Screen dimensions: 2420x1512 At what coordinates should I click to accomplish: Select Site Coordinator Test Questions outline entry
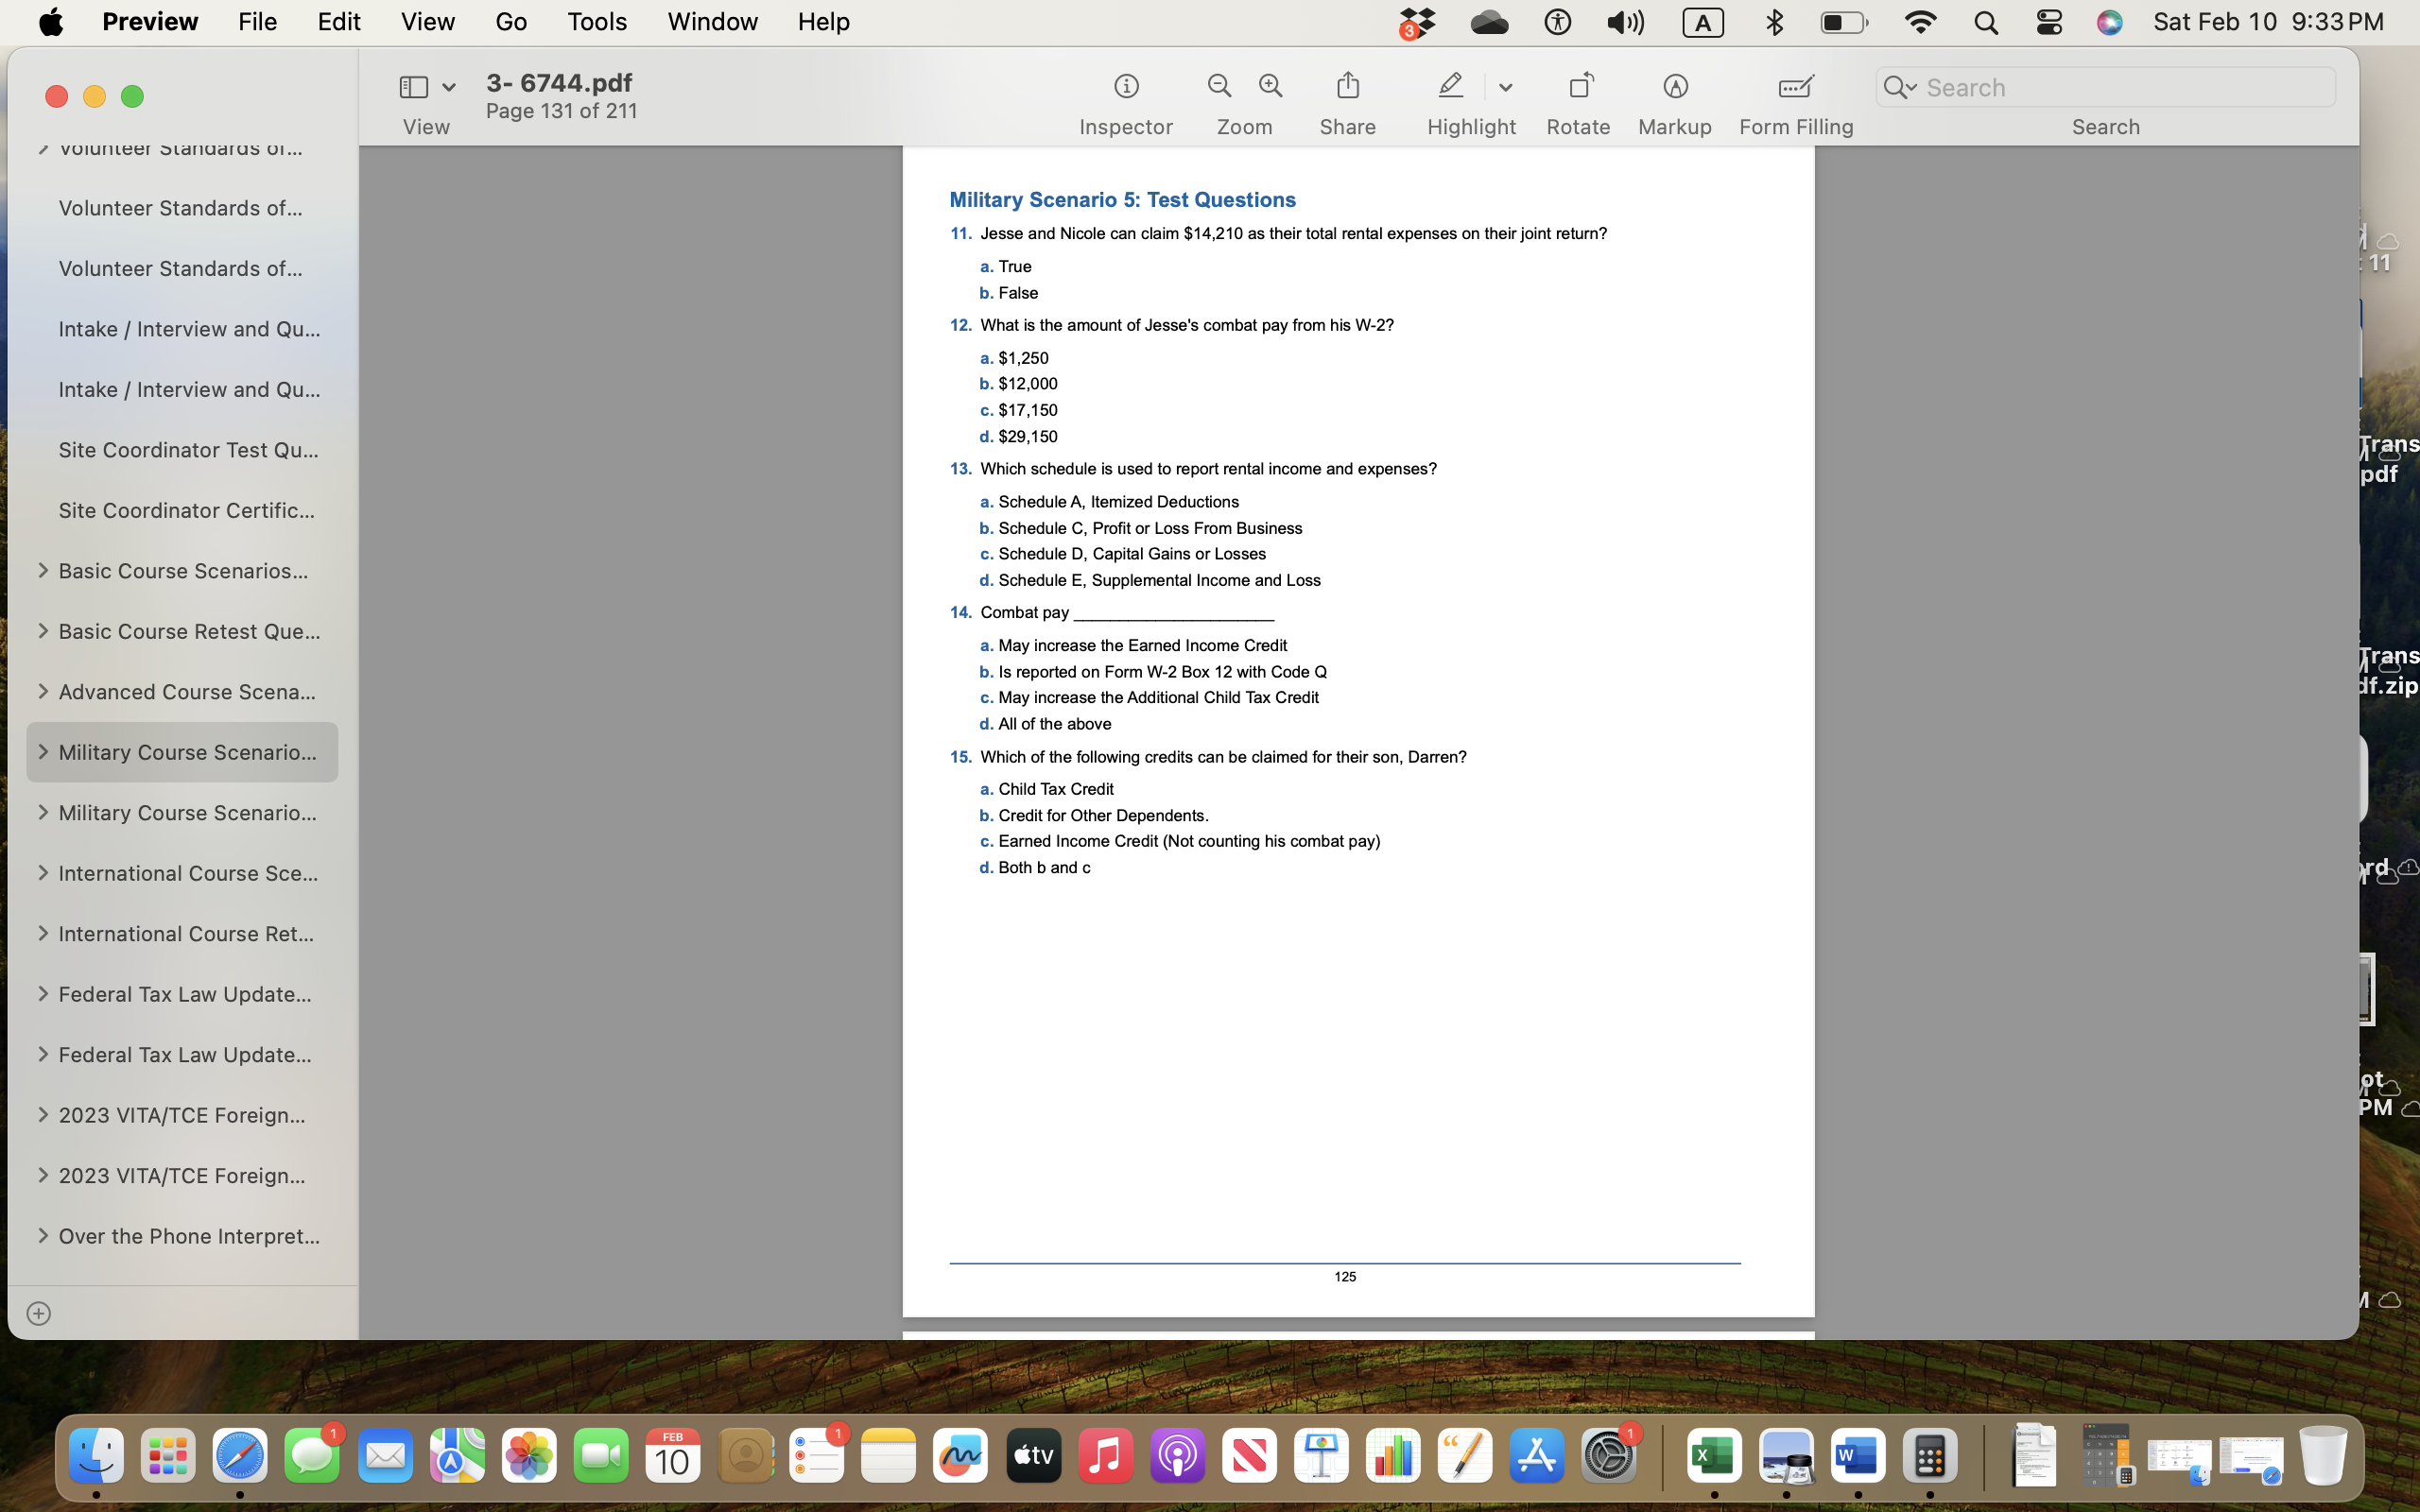188,450
